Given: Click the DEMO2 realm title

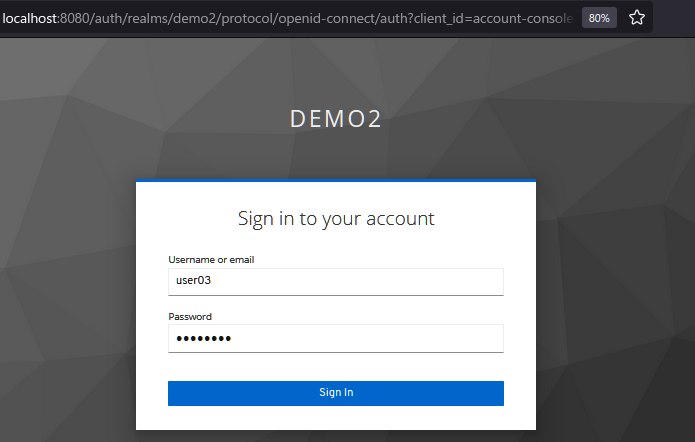Looking at the screenshot, I should (336, 119).
